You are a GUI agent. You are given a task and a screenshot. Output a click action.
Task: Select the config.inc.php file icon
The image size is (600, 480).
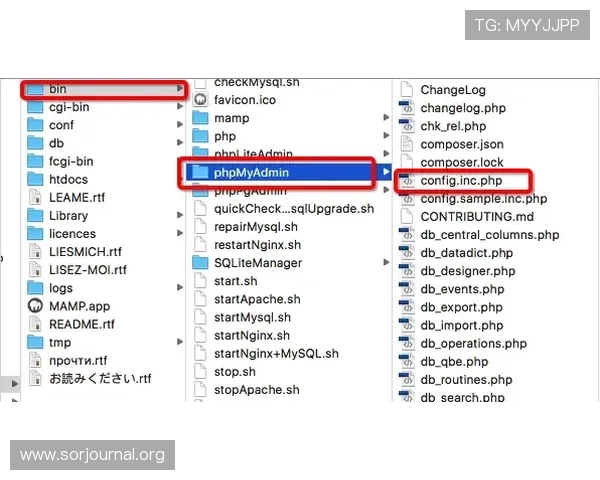(x=407, y=181)
